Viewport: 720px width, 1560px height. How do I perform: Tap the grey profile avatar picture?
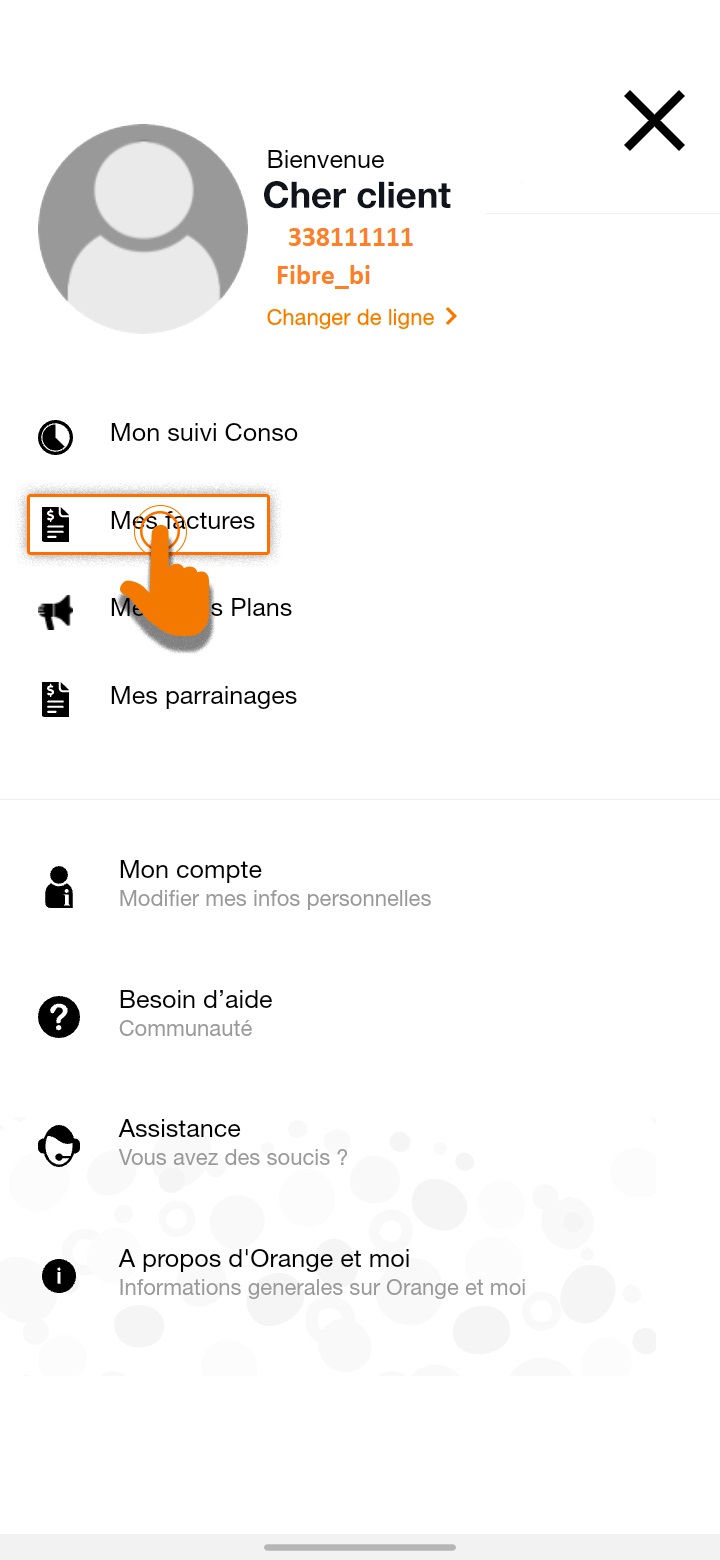[x=143, y=229]
